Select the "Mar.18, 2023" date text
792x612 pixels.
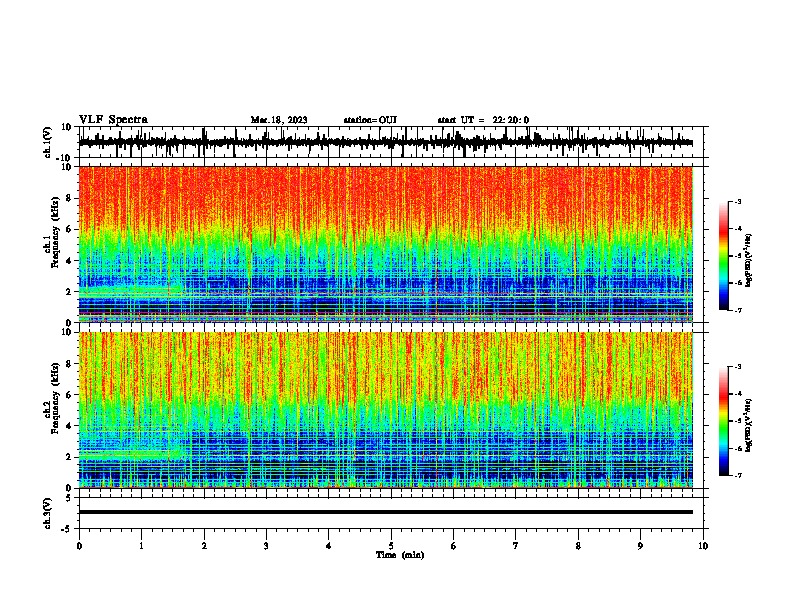(279, 120)
